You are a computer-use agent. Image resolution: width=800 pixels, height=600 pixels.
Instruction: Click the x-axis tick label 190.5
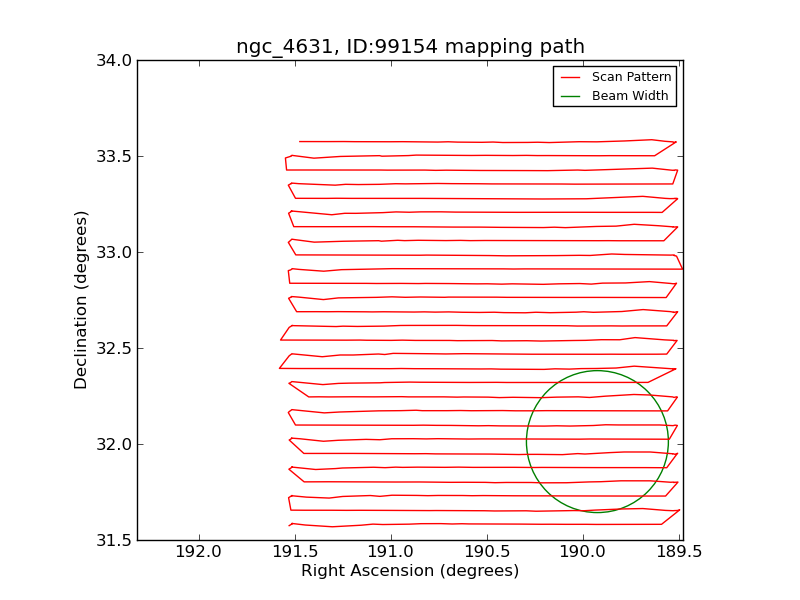(x=487, y=552)
